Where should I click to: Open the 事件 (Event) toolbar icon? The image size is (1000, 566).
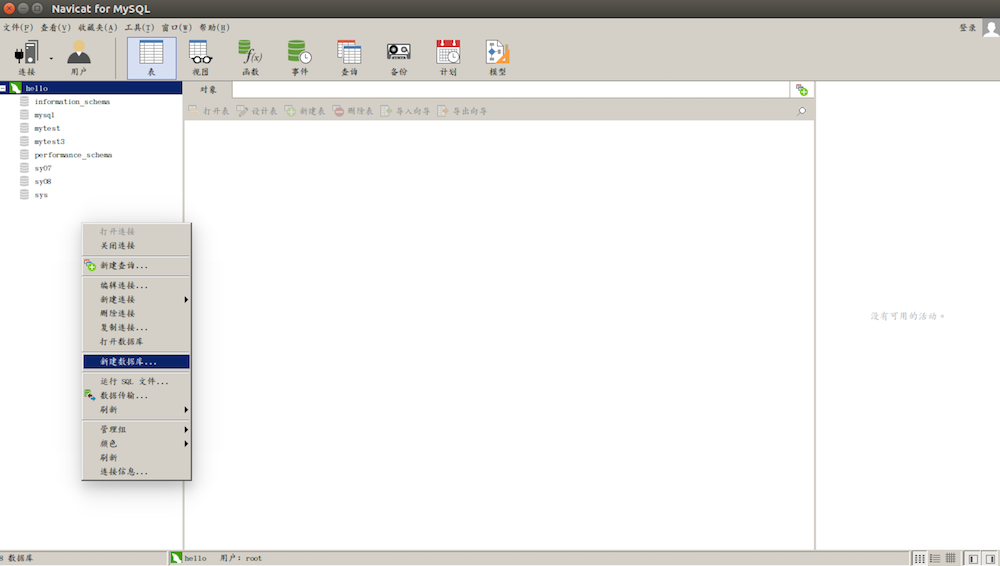299,58
